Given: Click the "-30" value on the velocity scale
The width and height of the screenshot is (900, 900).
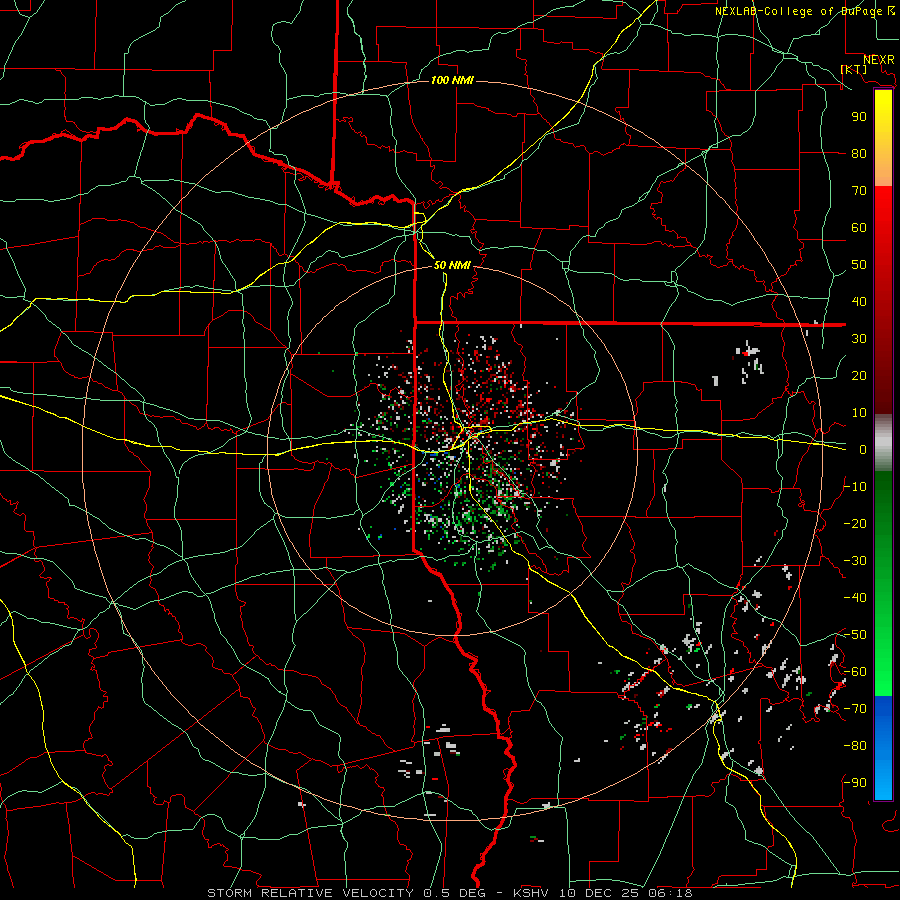Looking at the screenshot, I should [855, 561].
